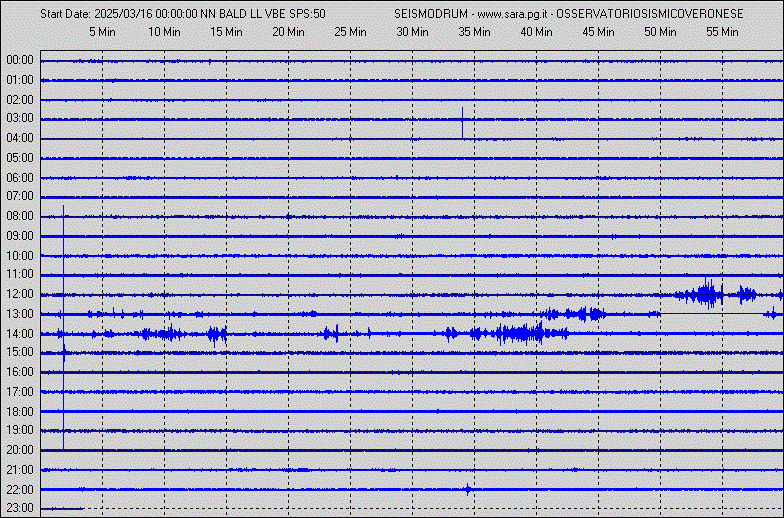
Task: Click the 45 Min column header
Action: click(x=598, y=32)
